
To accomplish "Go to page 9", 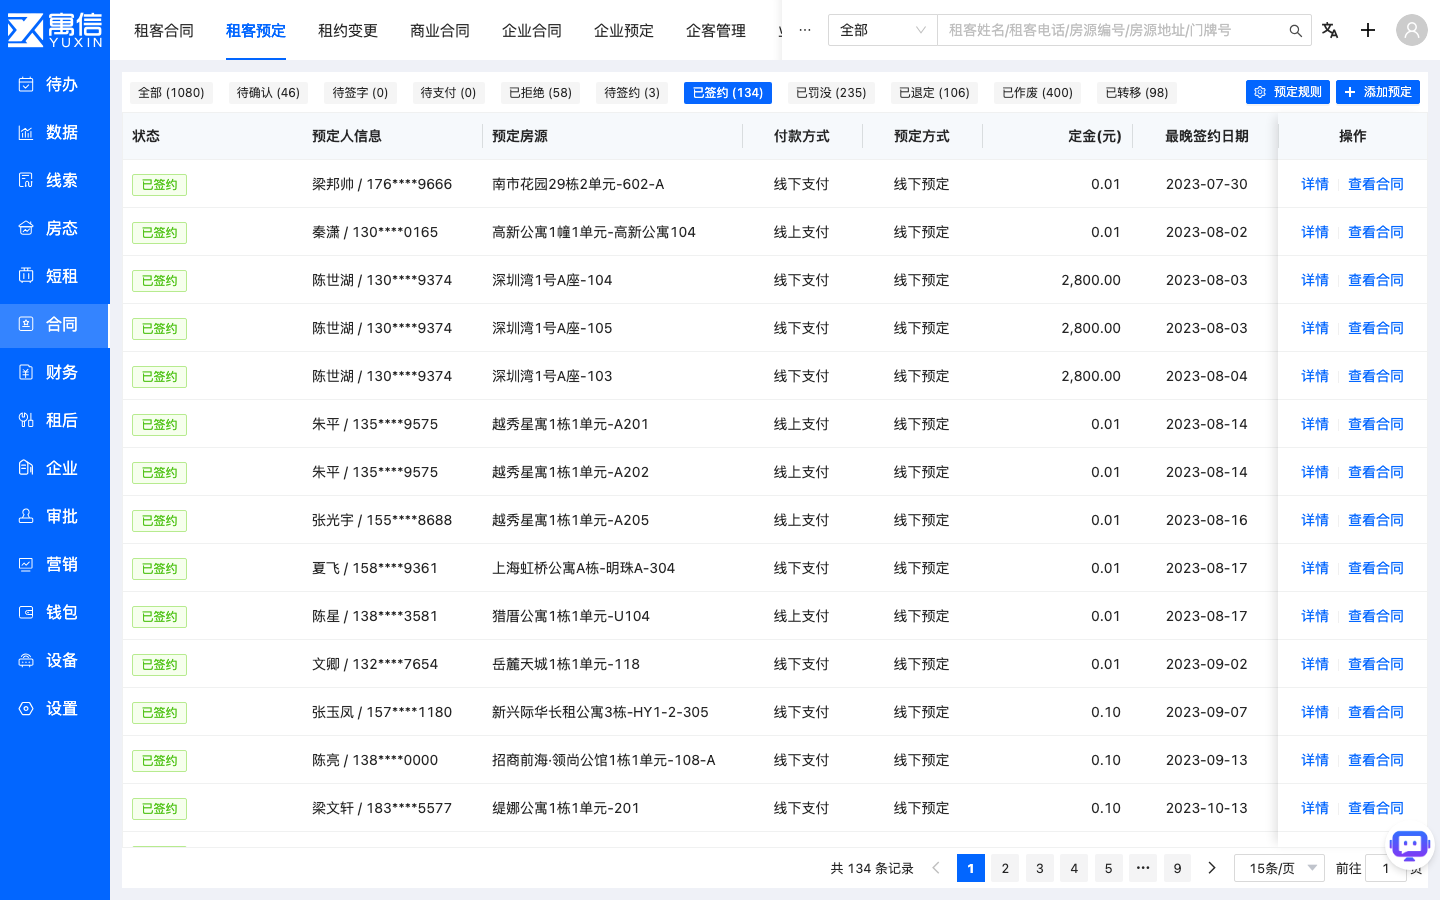I will pyautogui.click(x=1177, y=868).
